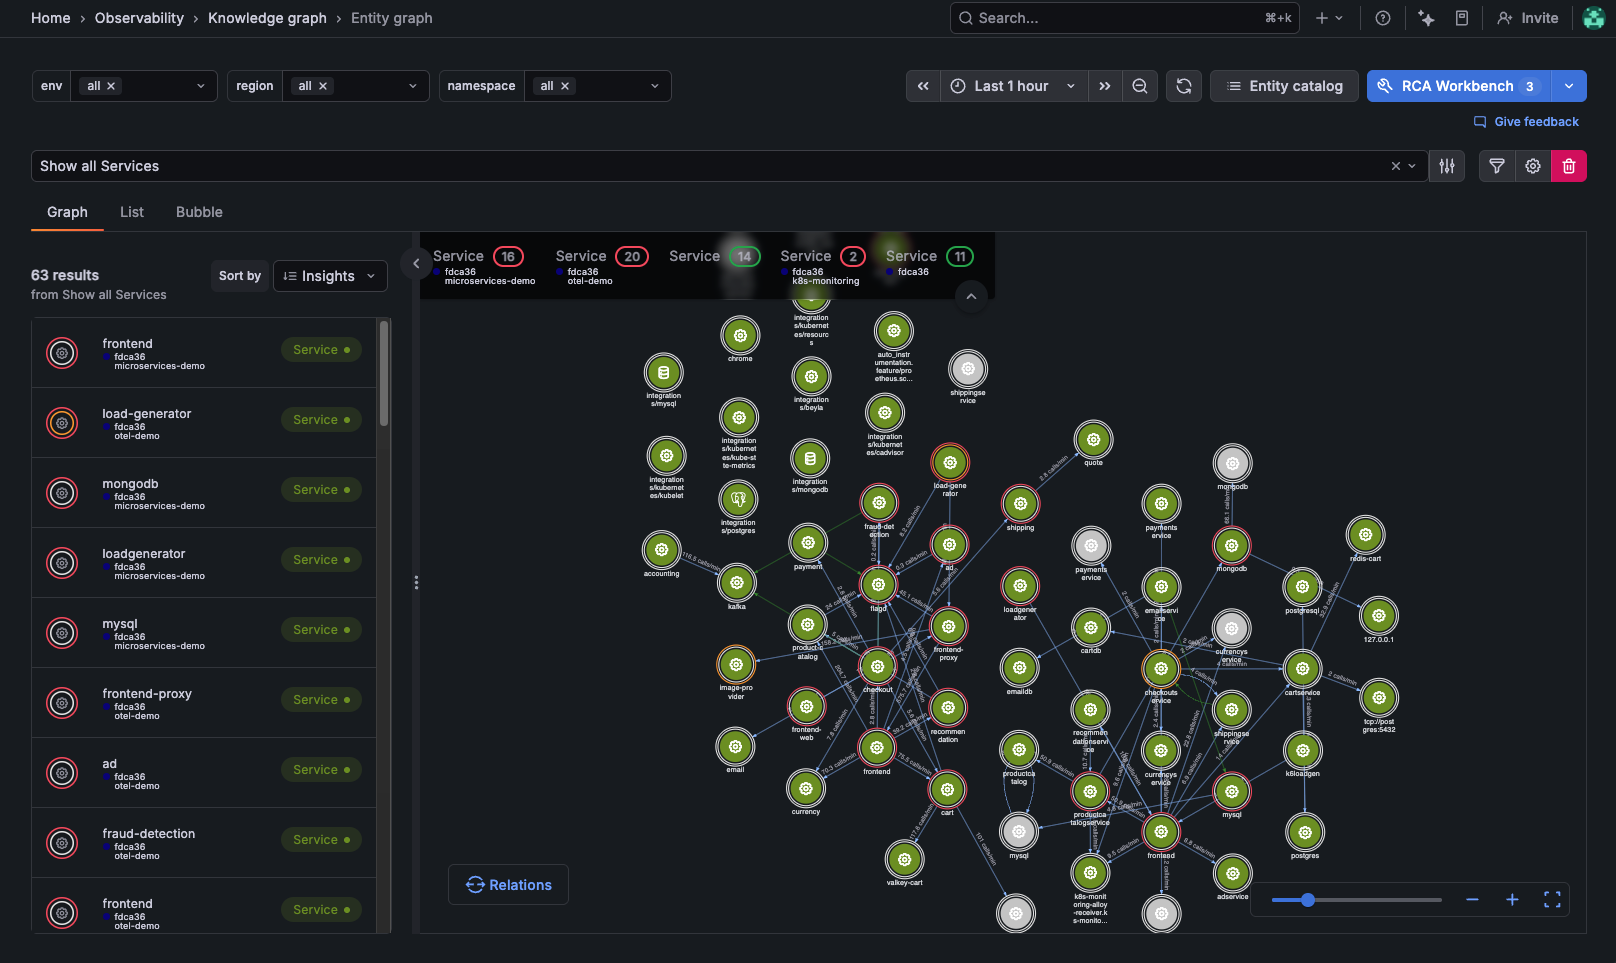Switch to the List tab
This screenshot has width=1616, height=963.
pyautogui.click(x=132, y=212)
